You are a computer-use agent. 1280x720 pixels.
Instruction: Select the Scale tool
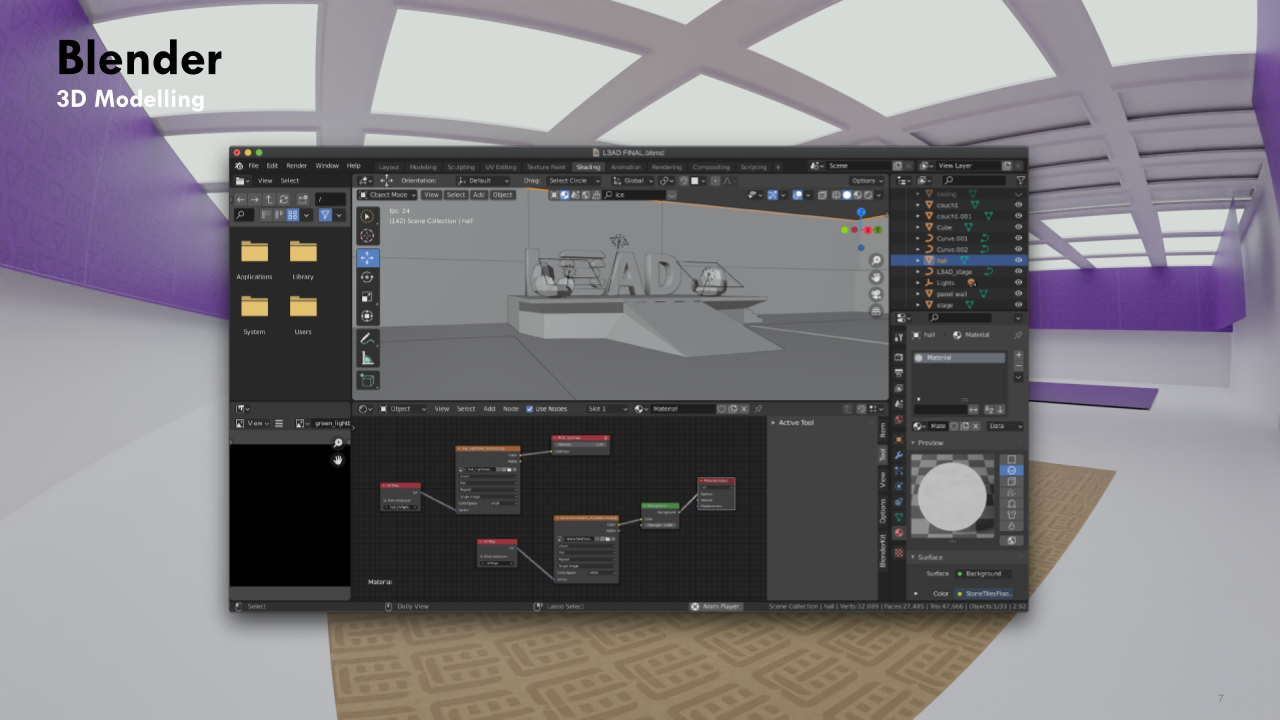tap(367, 297)
